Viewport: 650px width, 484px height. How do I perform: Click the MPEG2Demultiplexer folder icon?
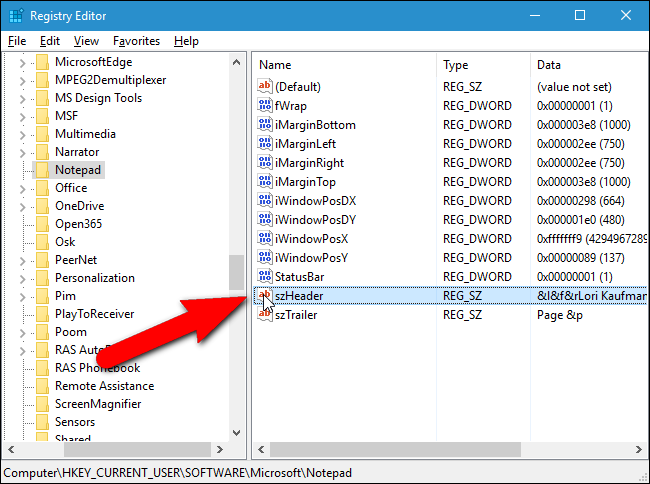(x=42, y=80)
